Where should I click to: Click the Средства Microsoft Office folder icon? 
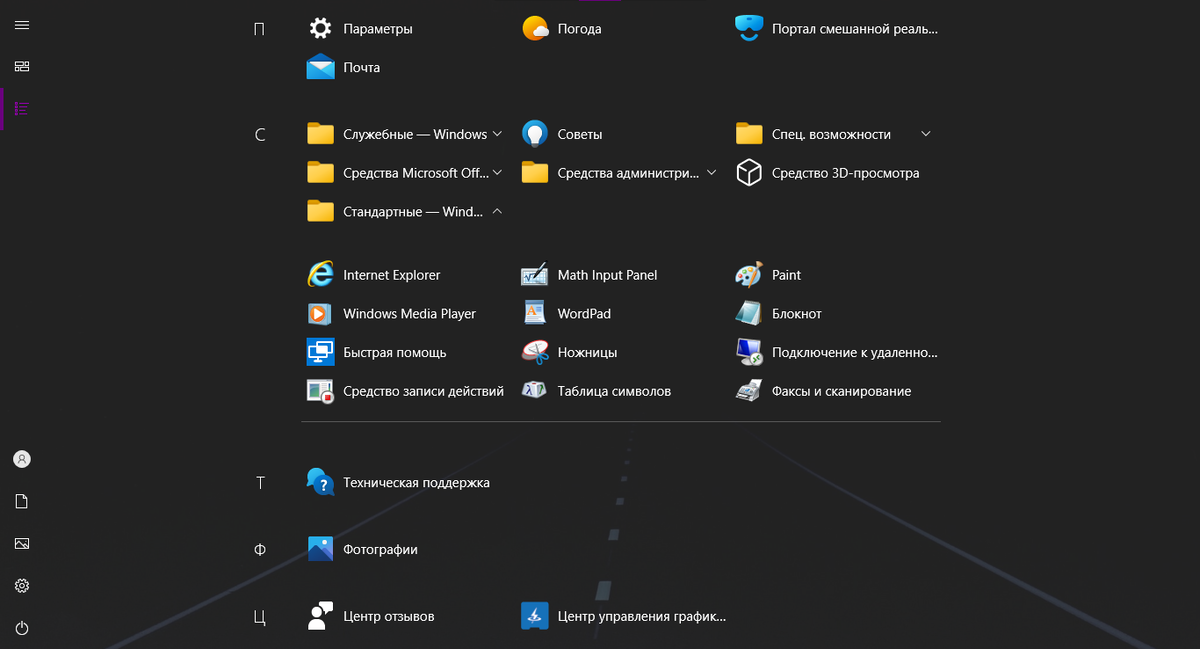click(320, 173)
